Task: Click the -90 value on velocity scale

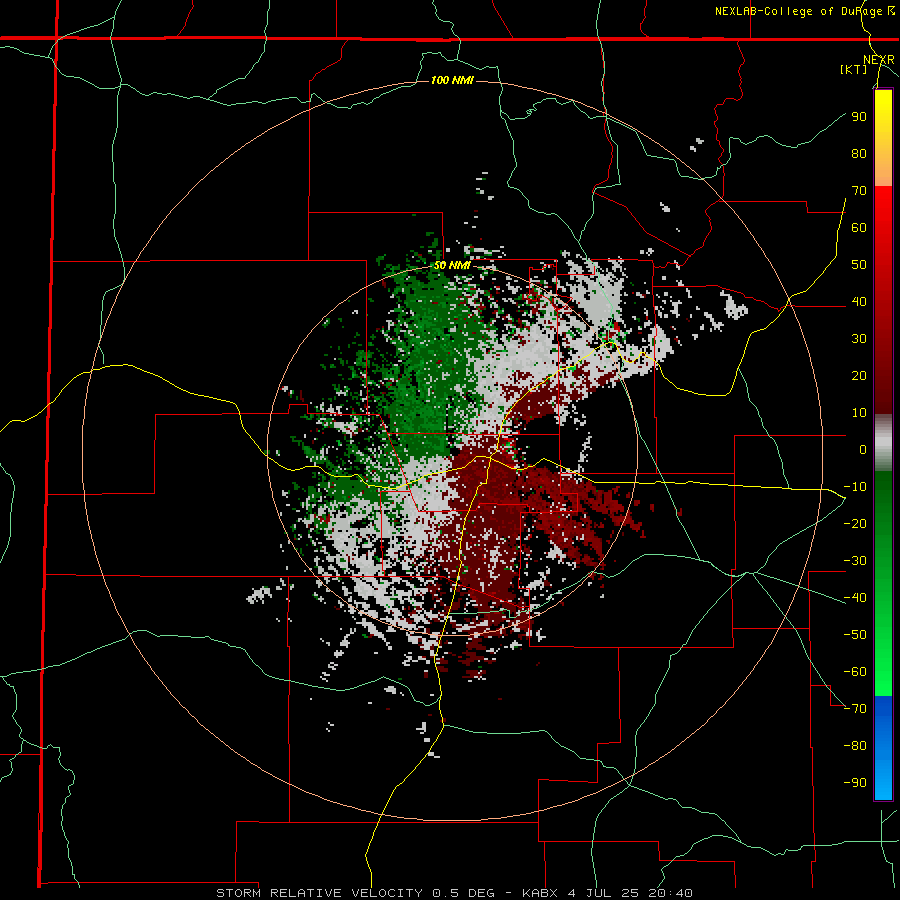Action: [855, 783]
